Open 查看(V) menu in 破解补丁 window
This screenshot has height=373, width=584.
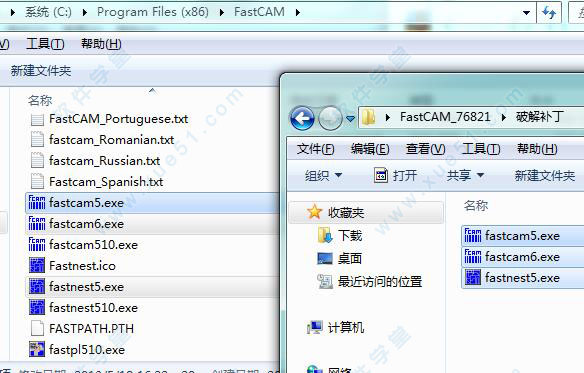pos(425,149)
